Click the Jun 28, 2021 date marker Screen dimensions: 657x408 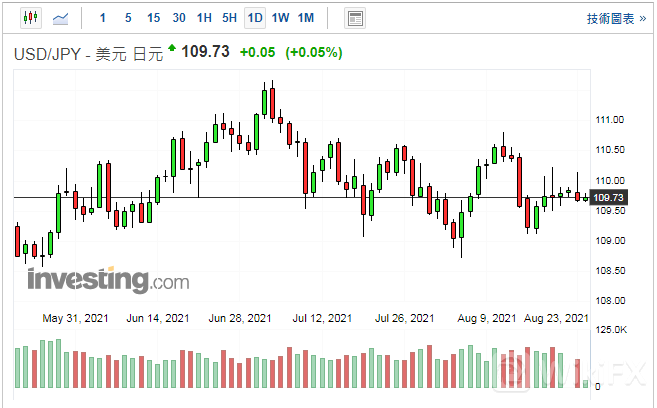(240, 318)
